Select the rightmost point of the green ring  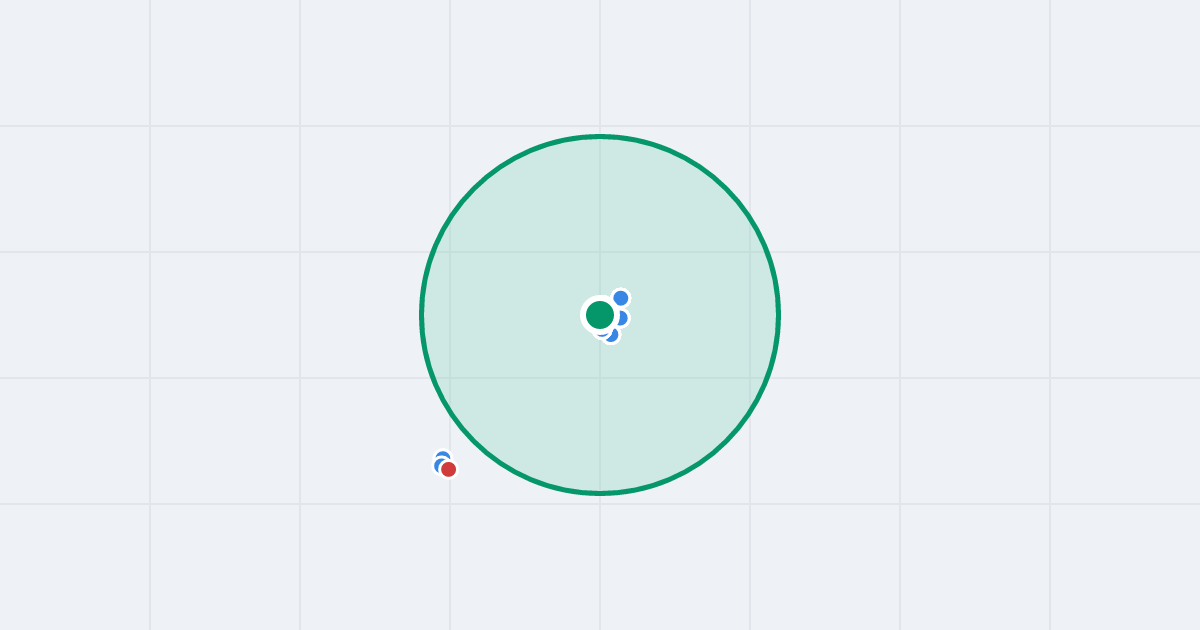pyautogui.click(x=778, y=315)
